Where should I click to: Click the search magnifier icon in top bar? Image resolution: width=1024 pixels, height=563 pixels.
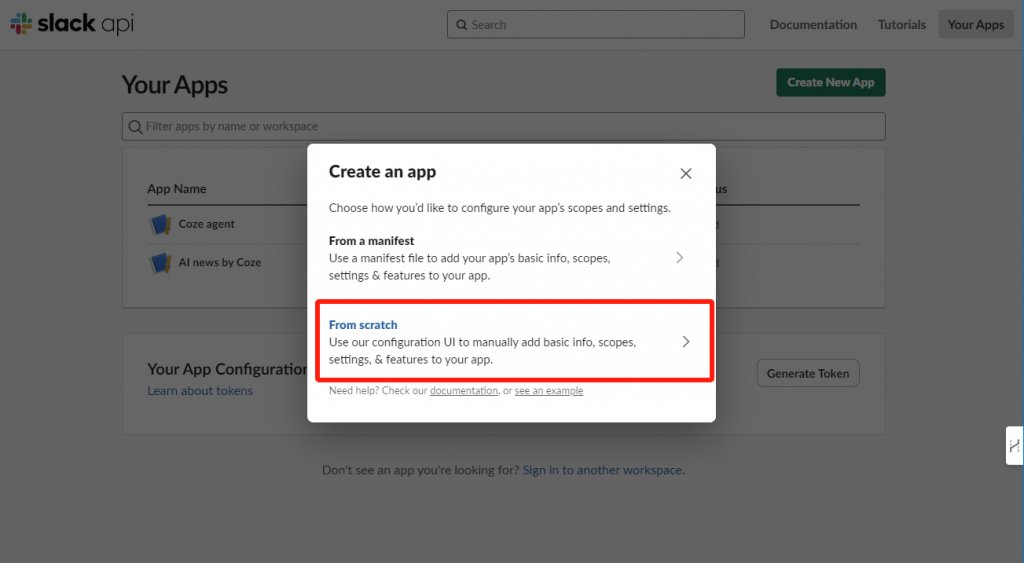(x=462, y=25)
